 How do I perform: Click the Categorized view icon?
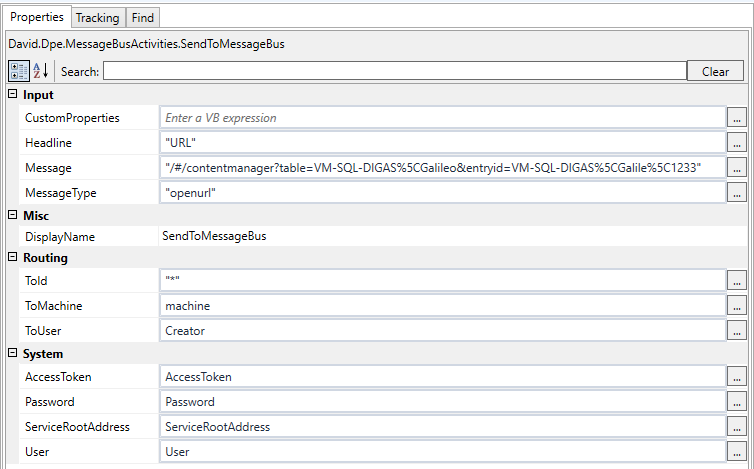(x=19, y=71)
